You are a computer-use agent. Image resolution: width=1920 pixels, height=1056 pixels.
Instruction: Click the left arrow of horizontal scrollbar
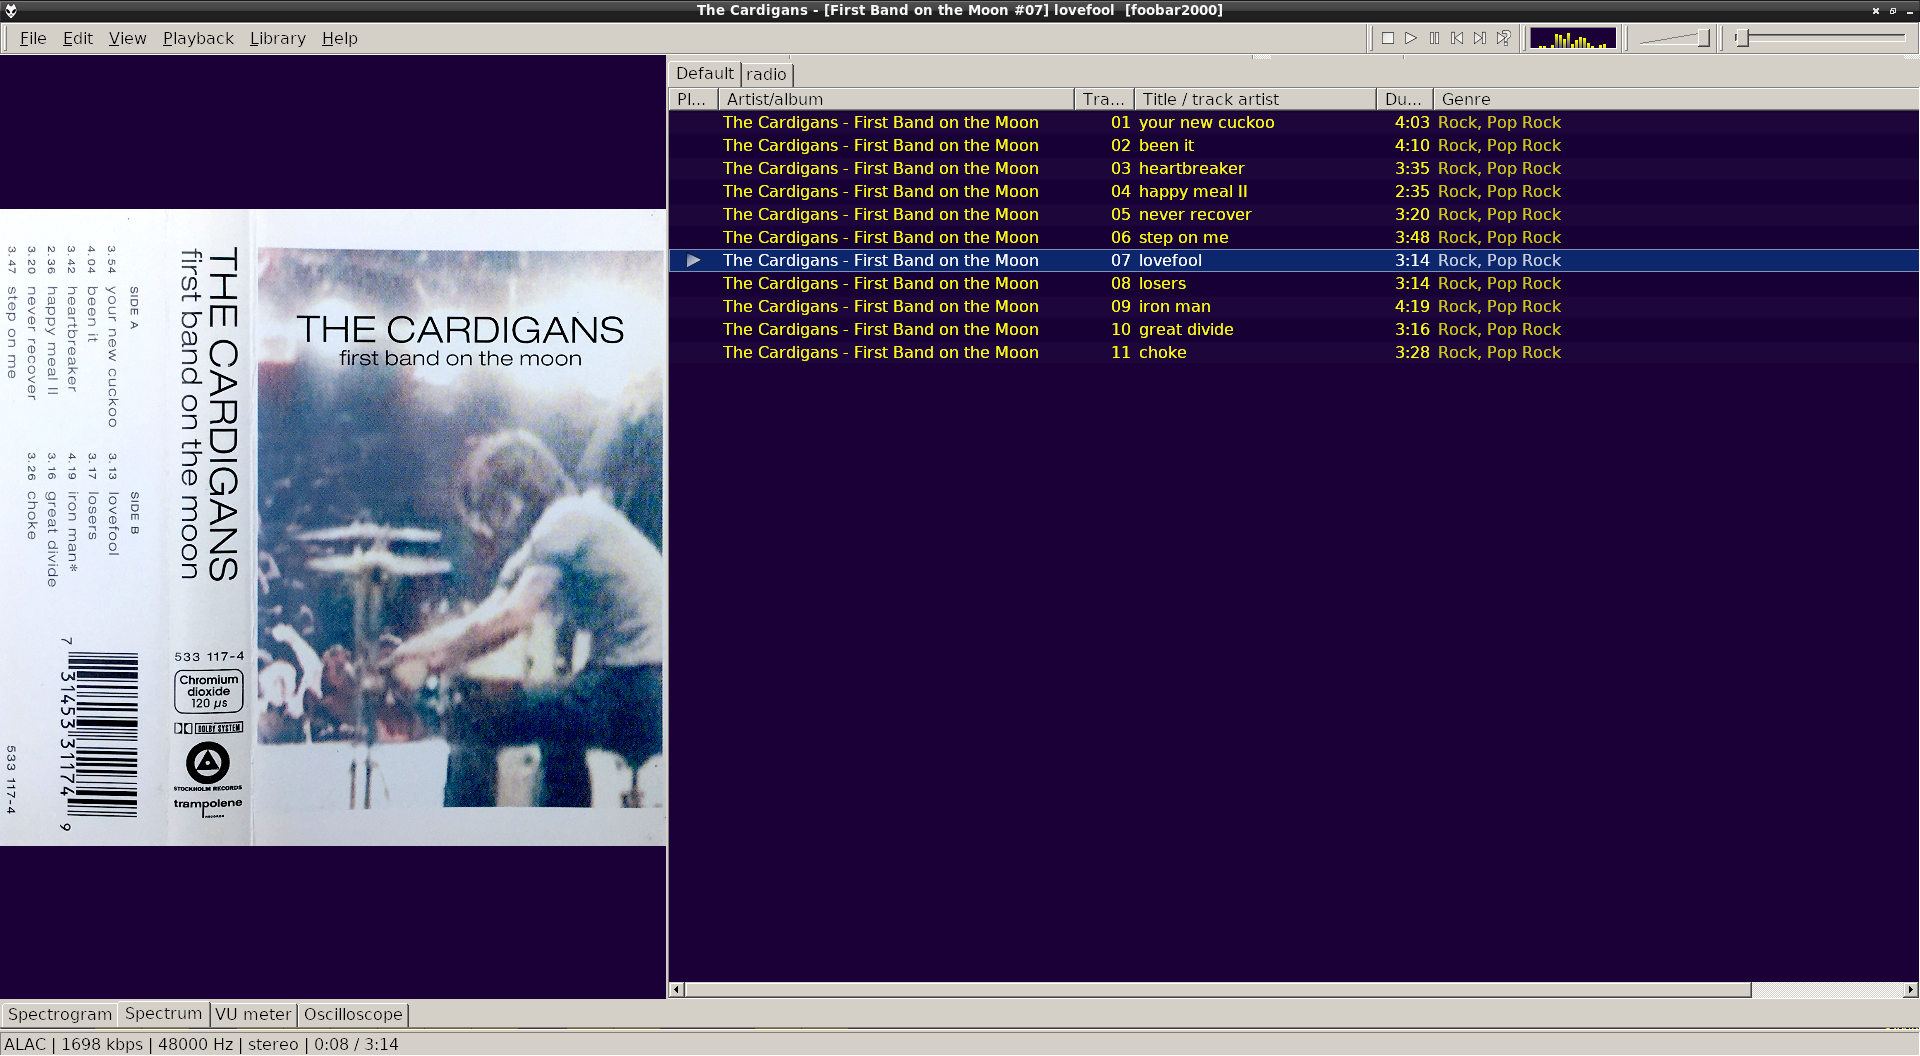coord(677,990)
